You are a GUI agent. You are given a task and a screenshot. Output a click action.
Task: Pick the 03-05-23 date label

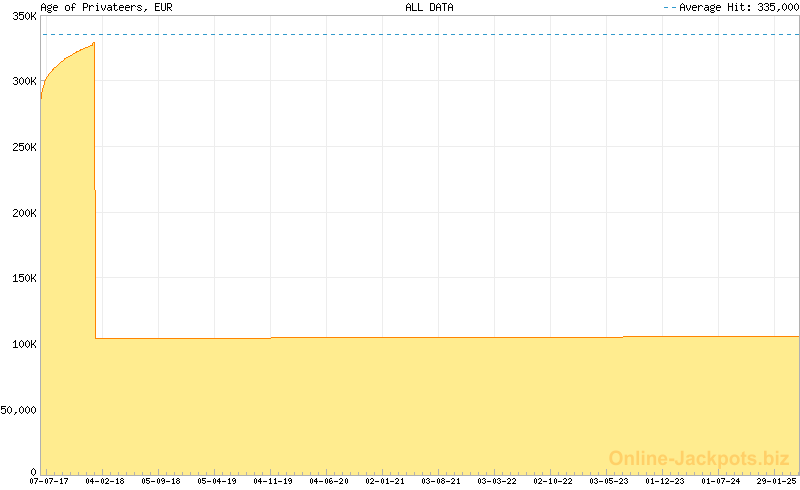pyautogui.click(x=609, y=481)
